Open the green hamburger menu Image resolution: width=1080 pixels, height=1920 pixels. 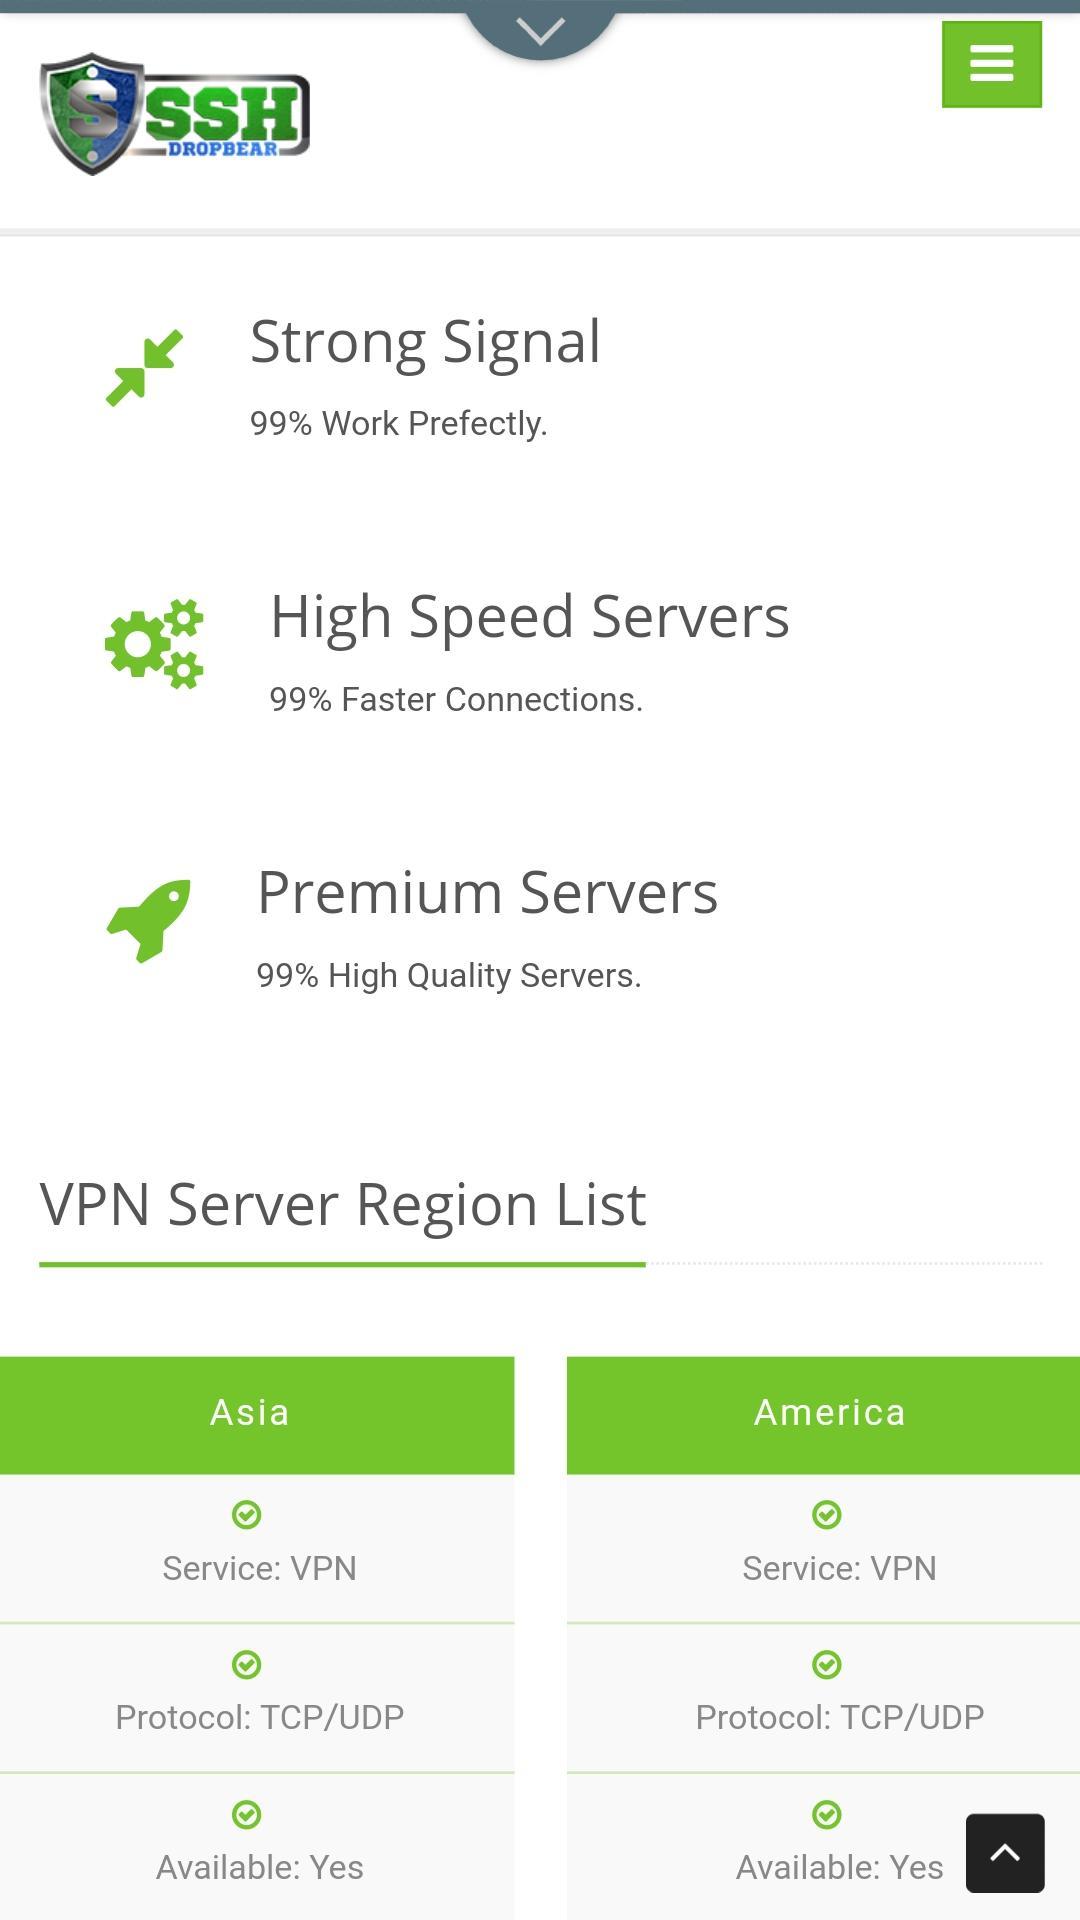point(991,64)
